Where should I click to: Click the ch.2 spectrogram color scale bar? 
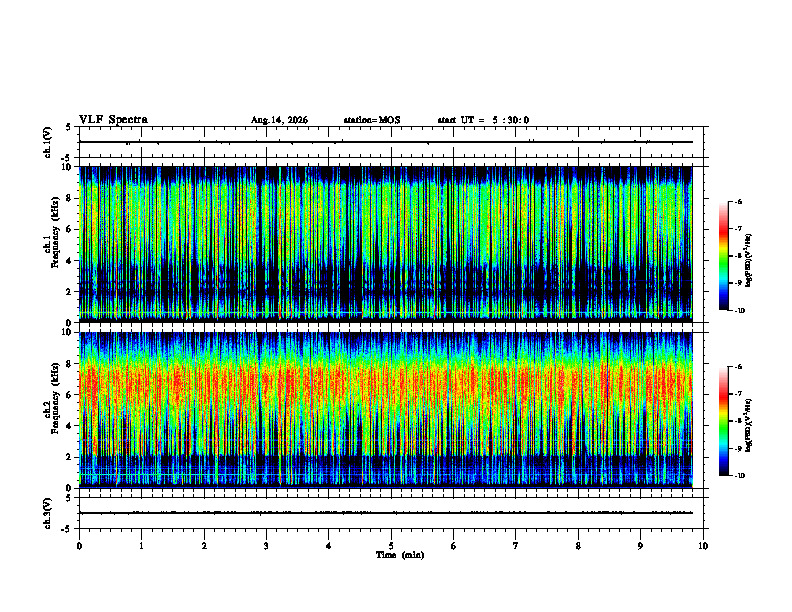tap(723, 421)
